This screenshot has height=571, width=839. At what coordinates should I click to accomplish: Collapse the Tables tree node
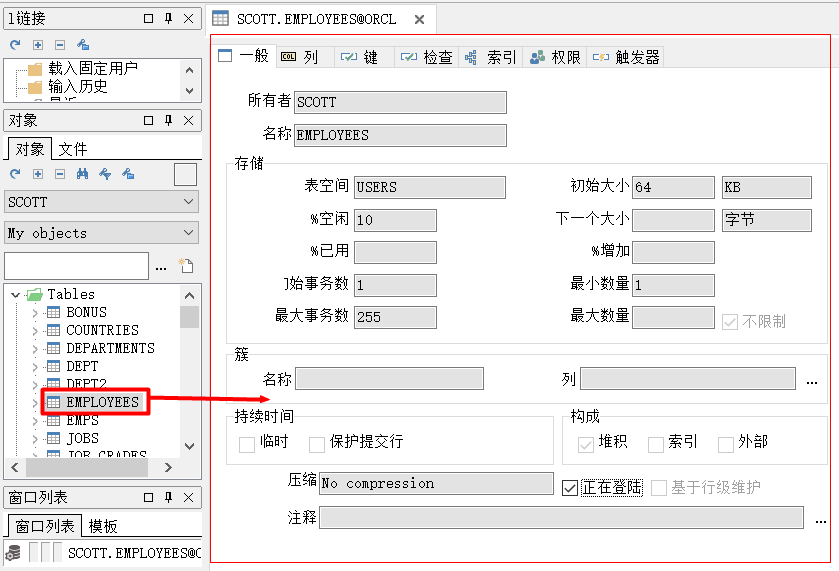click(16, 295)
